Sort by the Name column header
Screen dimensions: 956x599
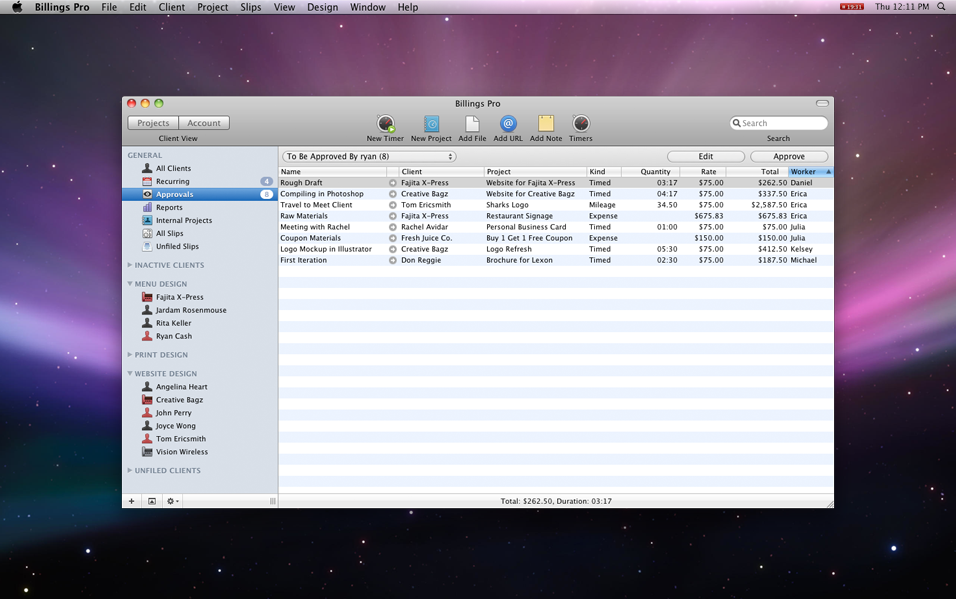[x=333, y=172]
